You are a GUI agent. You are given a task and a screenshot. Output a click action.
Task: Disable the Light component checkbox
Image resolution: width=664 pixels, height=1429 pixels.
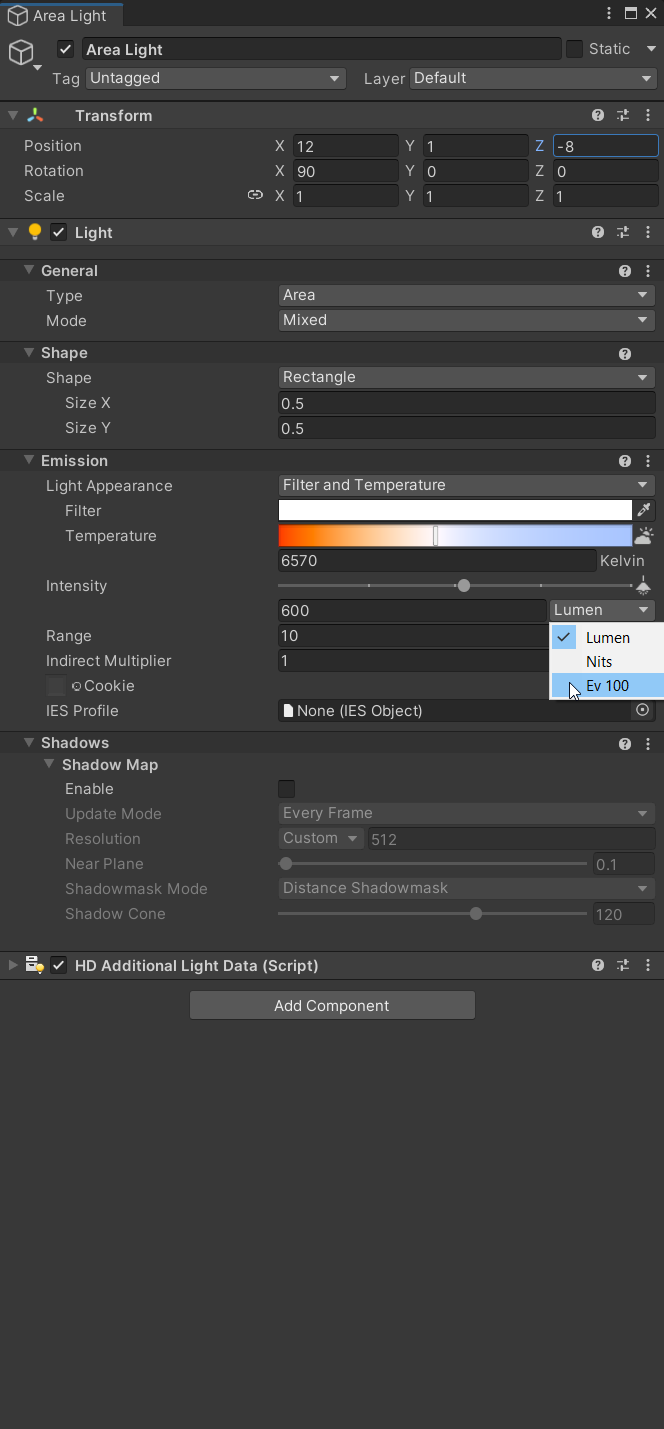58,233
